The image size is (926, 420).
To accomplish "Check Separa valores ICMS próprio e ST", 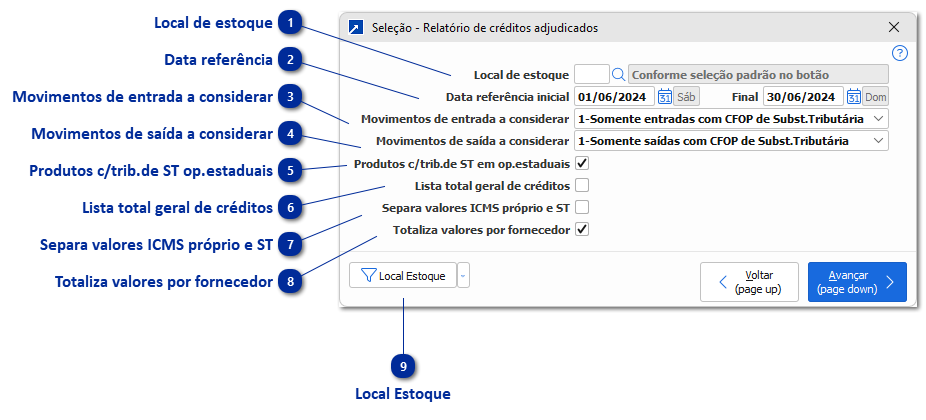I will point(582,208).
